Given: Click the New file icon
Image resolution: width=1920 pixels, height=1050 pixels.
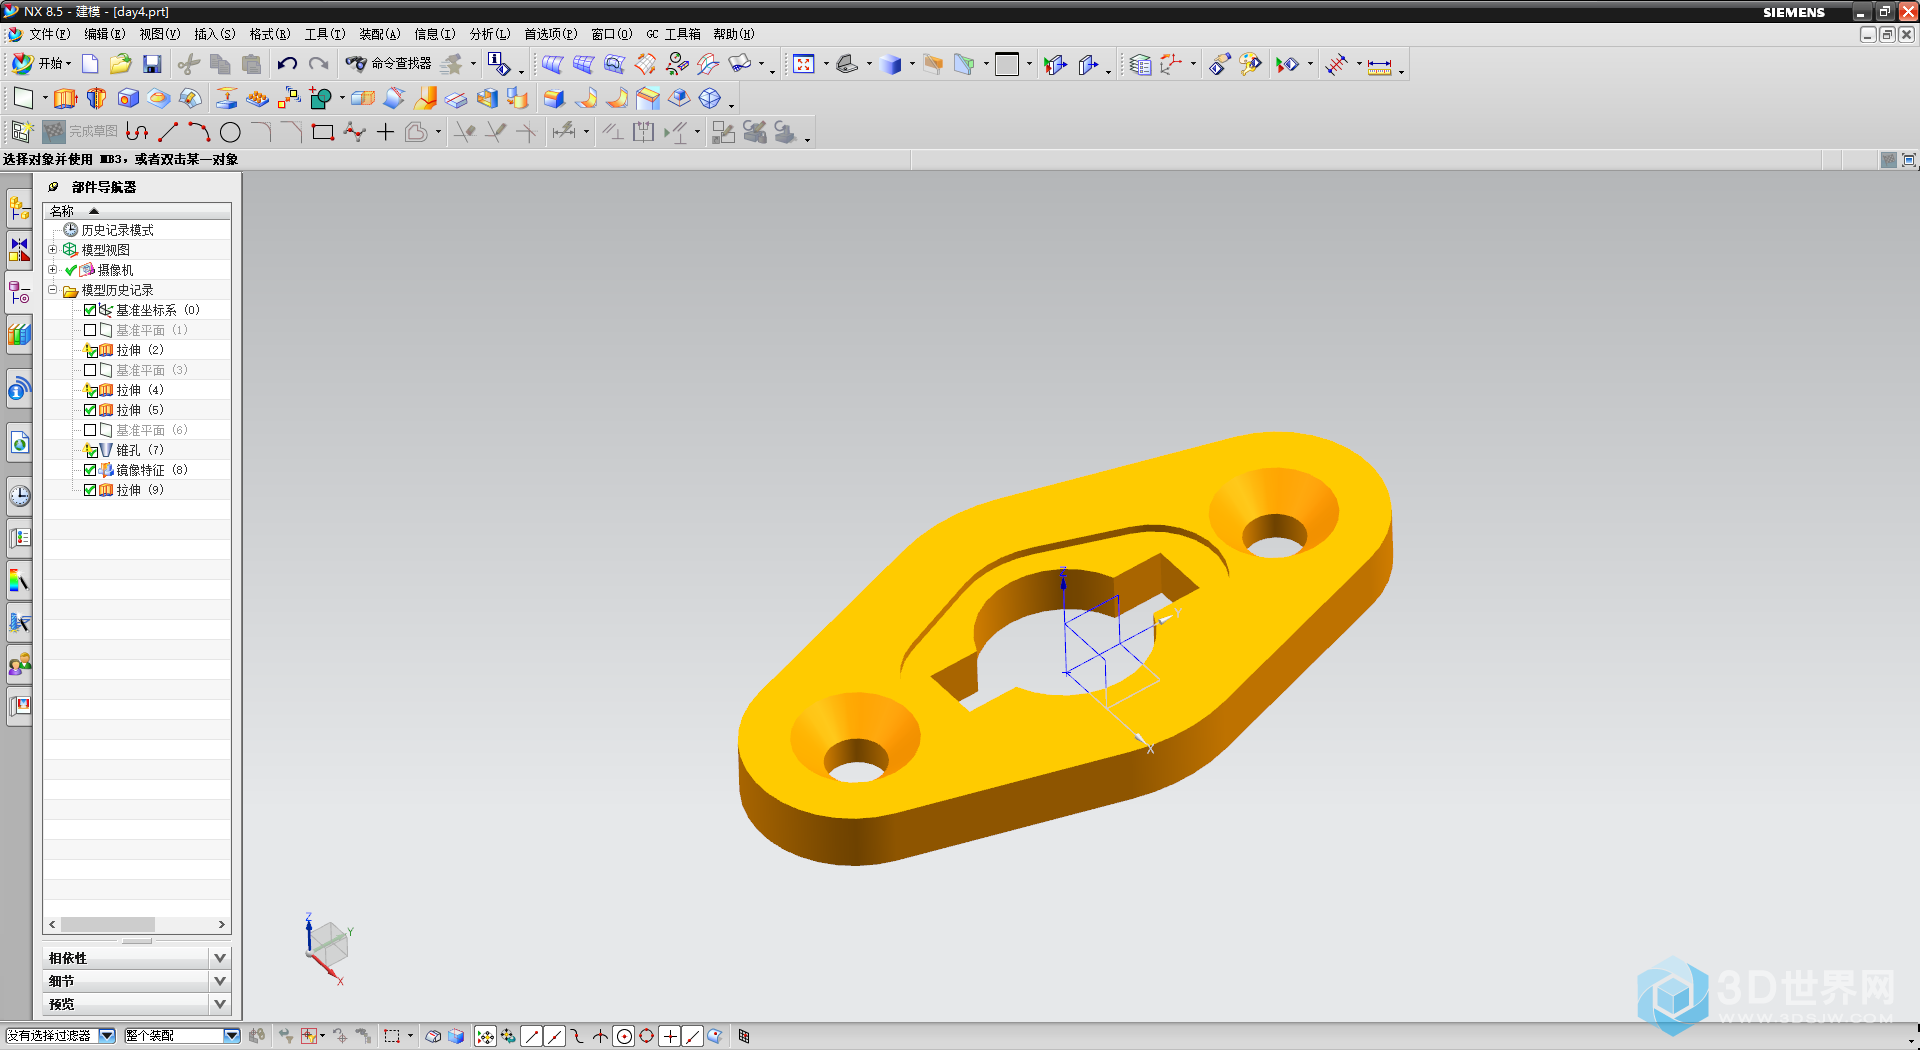Looking at the screenshot, I should (90, 64).
